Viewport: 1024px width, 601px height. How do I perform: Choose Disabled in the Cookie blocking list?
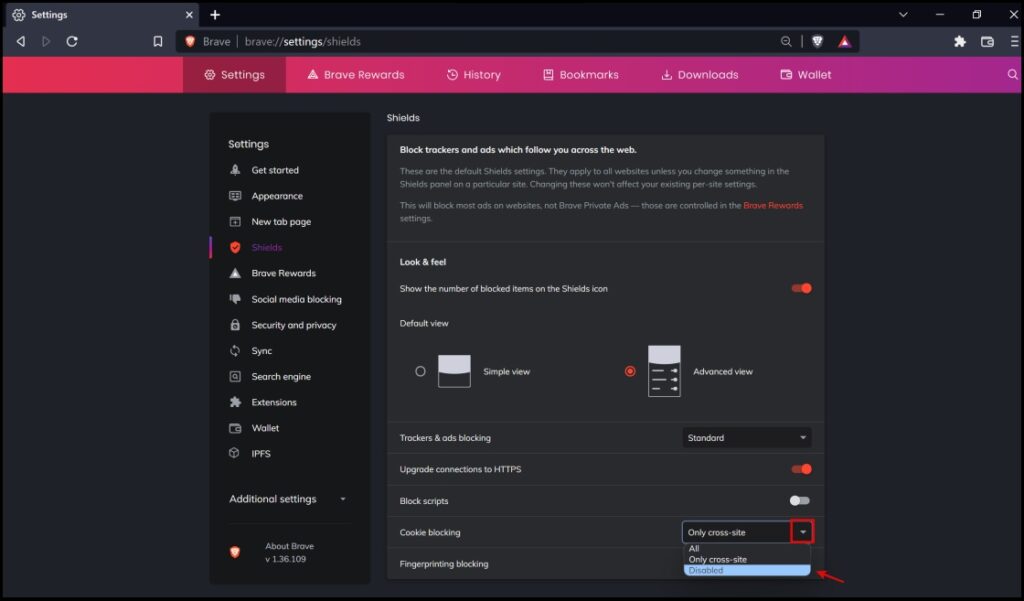pyautogui.click(x=747, y=570)
